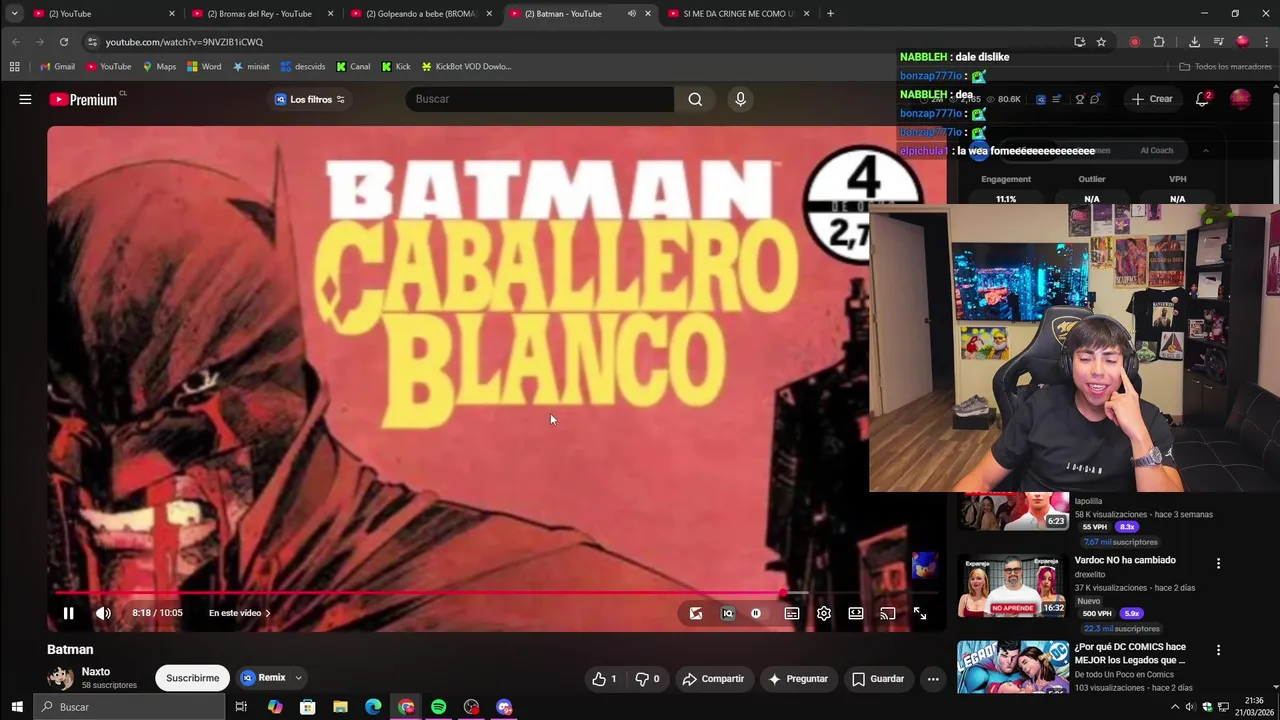Open options for Vardoc NO ha cambiado
This screenshot has height=720, width=1280.
[1218, 564]
